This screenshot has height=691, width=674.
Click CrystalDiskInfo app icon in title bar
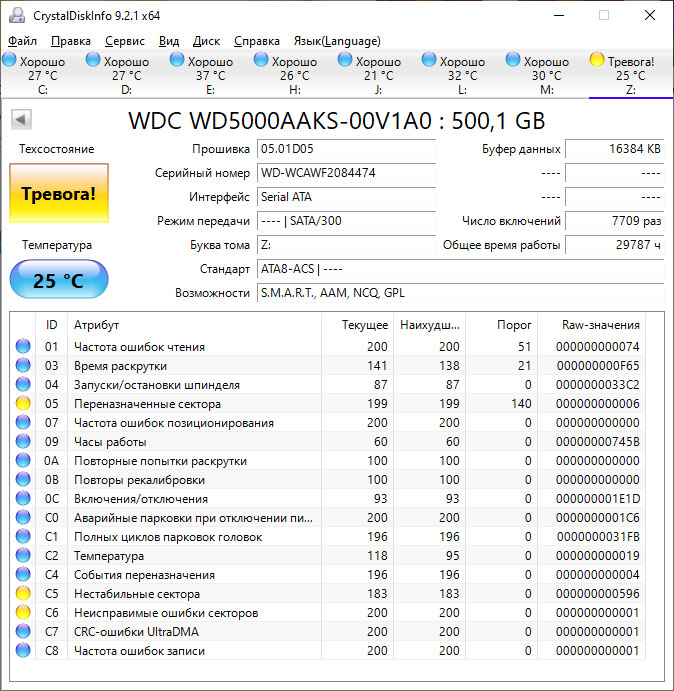tap(17, 15)
